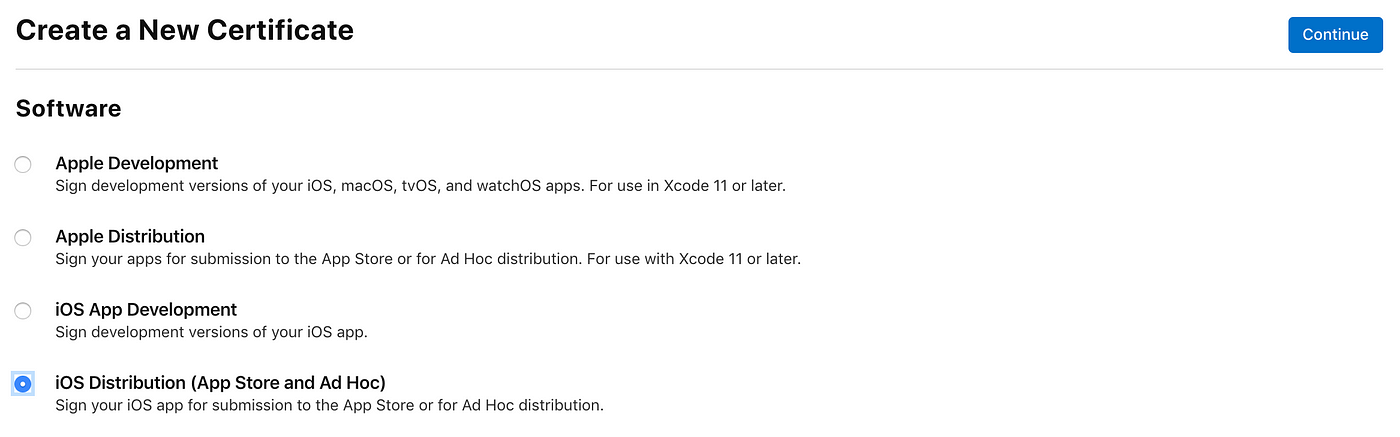Click the horizontal divider below the title
Screen dimensions: 1400x437
pos(699,69)
